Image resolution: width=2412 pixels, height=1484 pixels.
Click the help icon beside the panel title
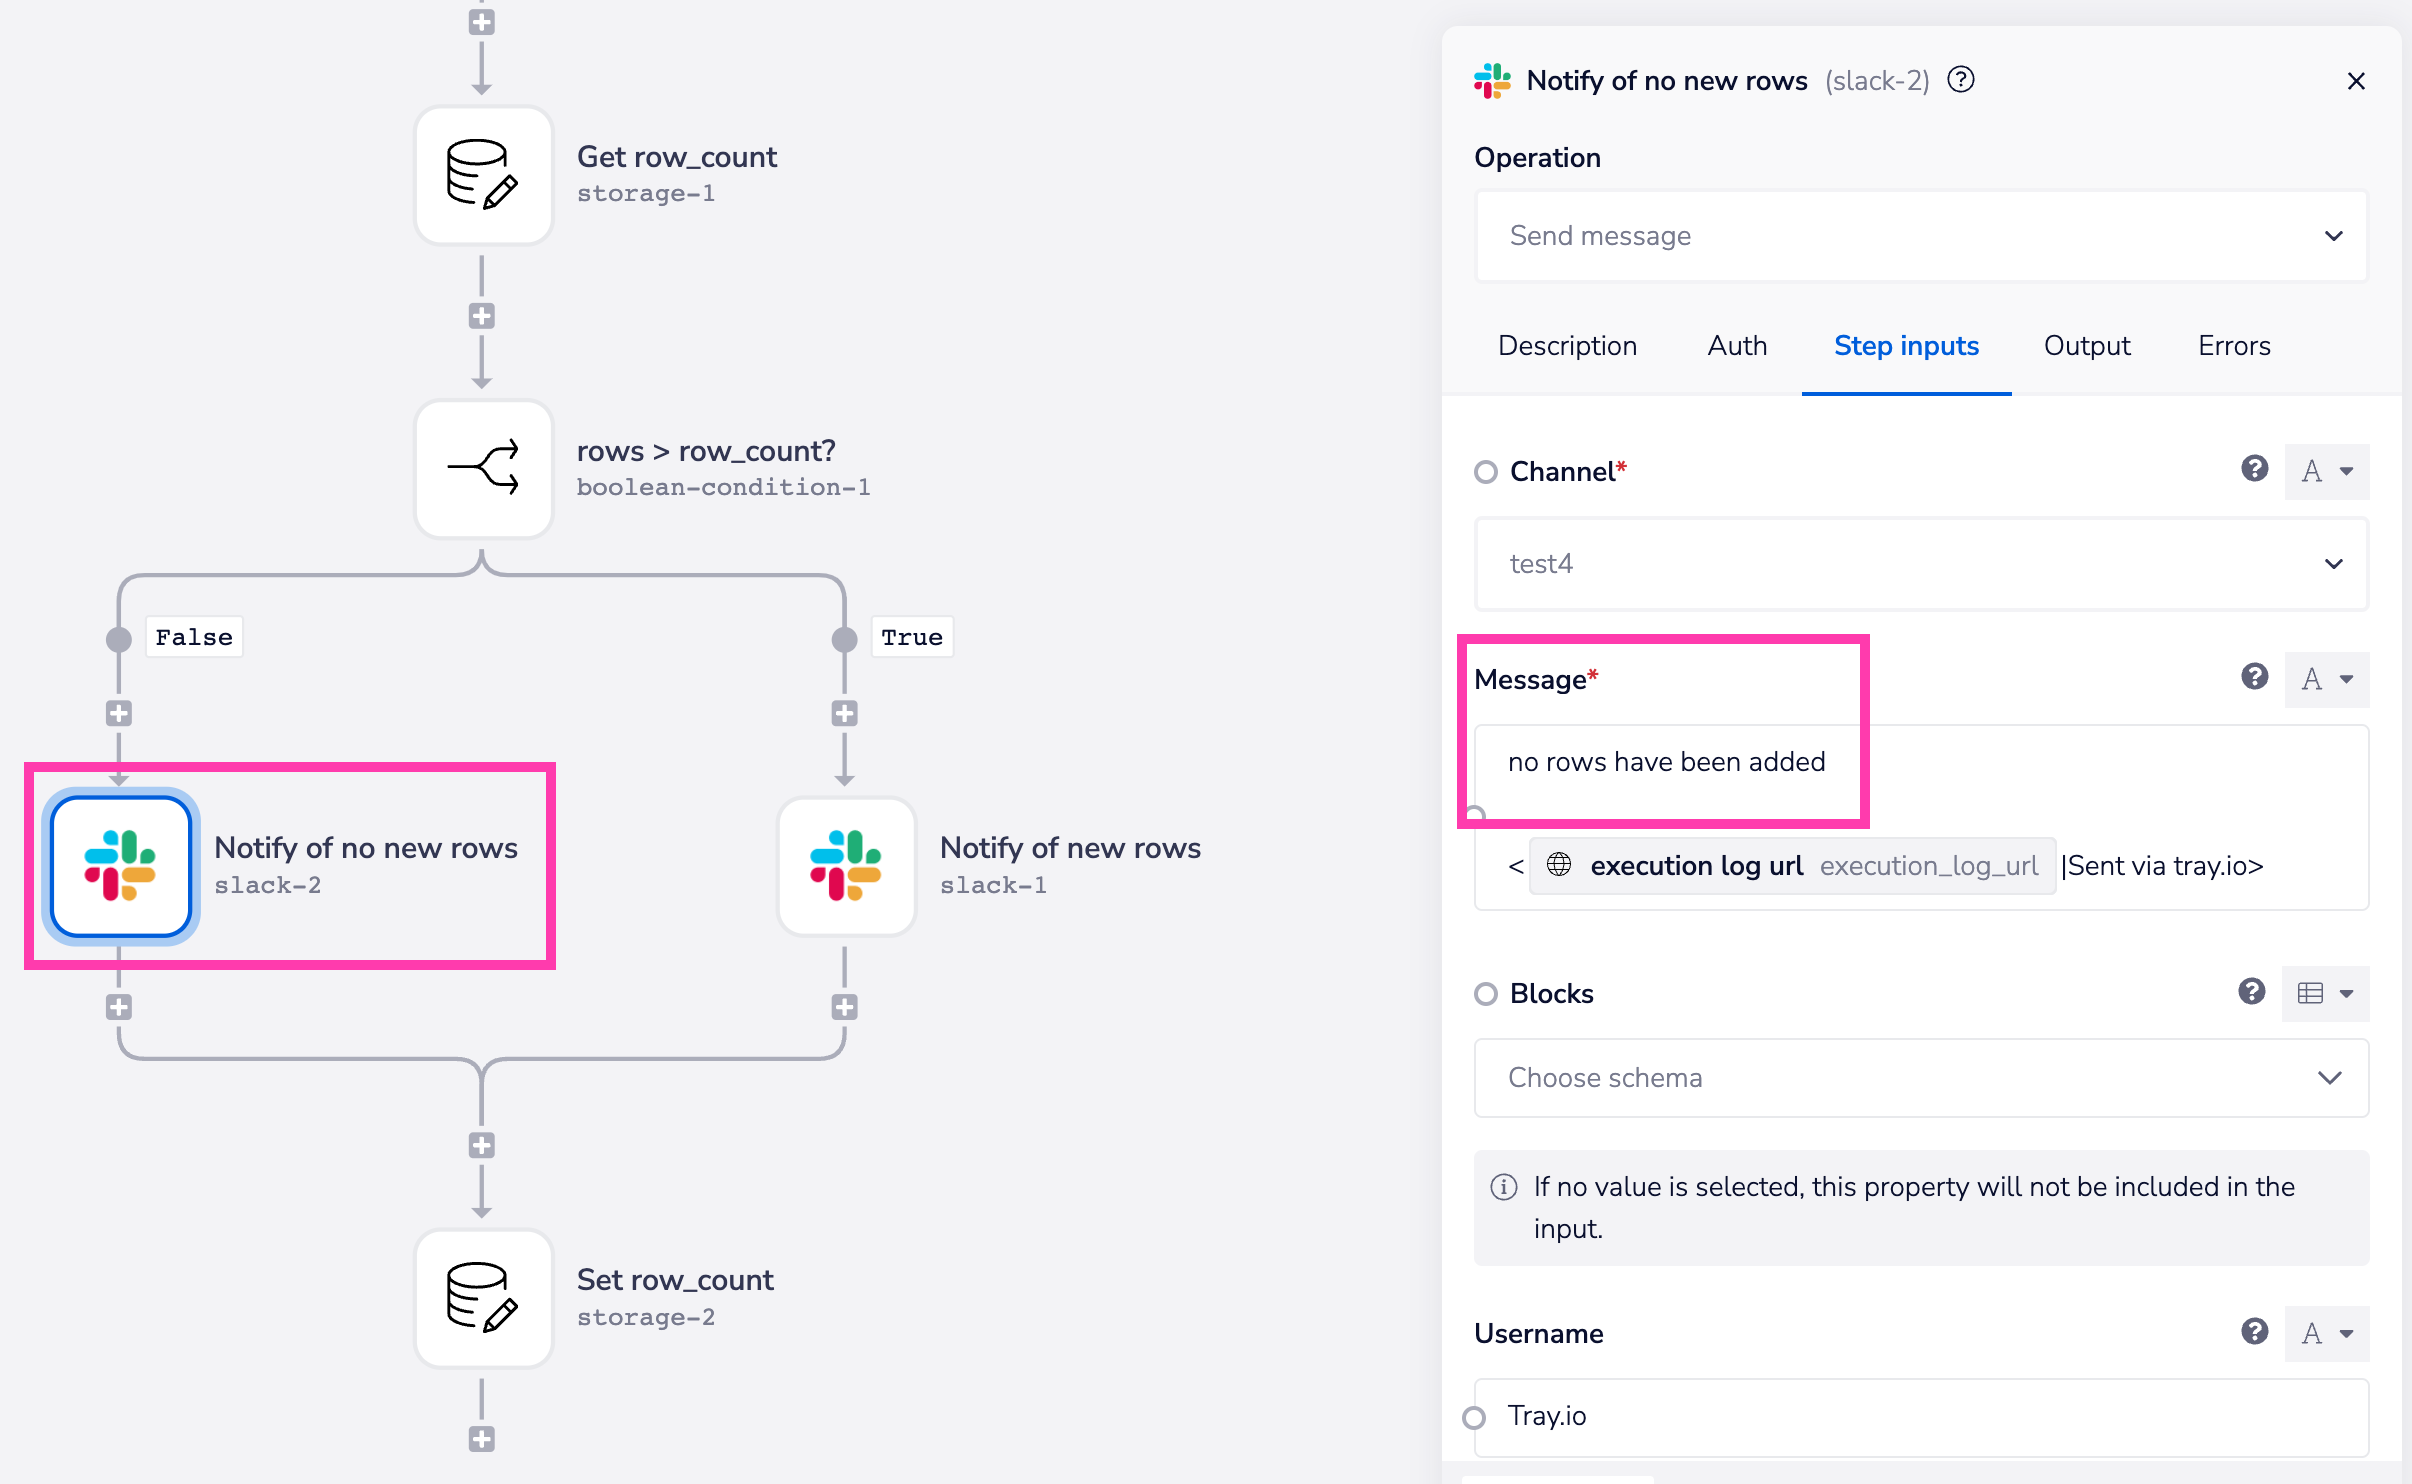click(1960, 80)
